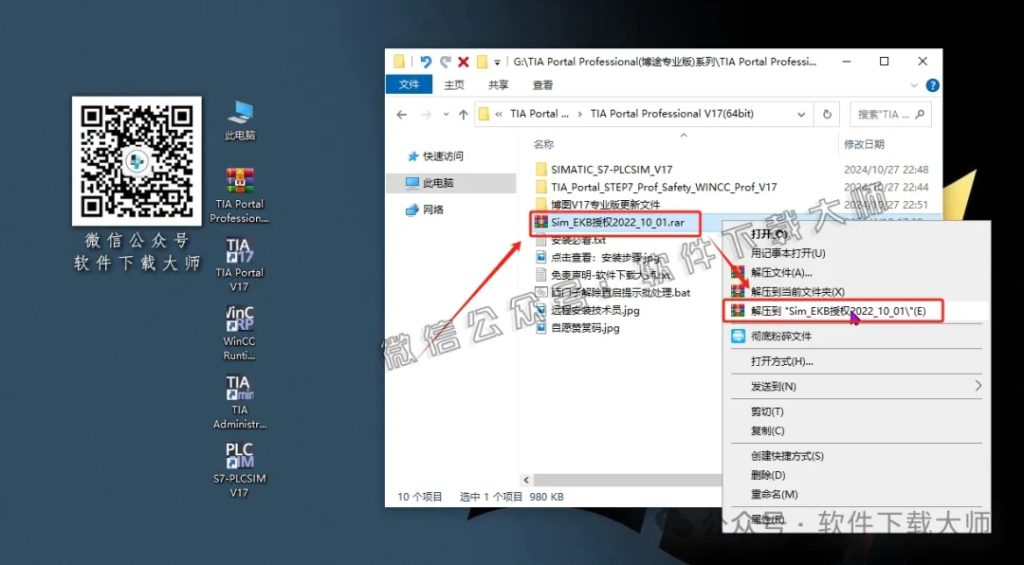Sort by 名称 column header
This screenshot has height=565, width=1024.
(543, 144)
